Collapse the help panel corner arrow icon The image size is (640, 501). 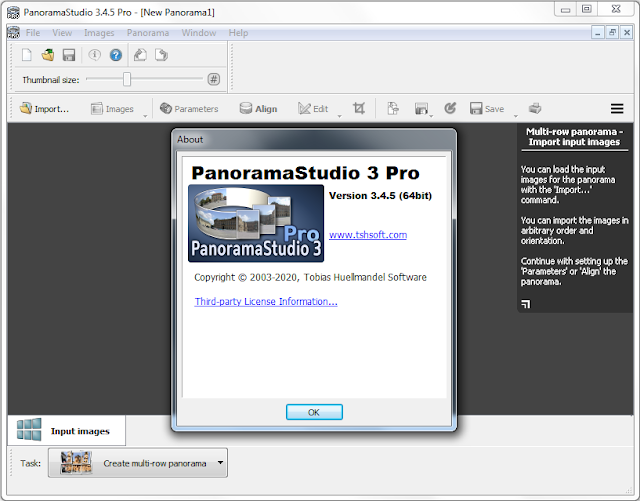(526, 304)
